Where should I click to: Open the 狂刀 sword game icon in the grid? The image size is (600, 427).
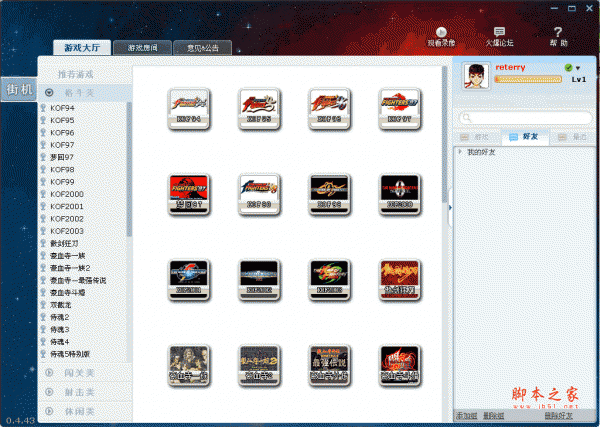(x=399, y=280)
